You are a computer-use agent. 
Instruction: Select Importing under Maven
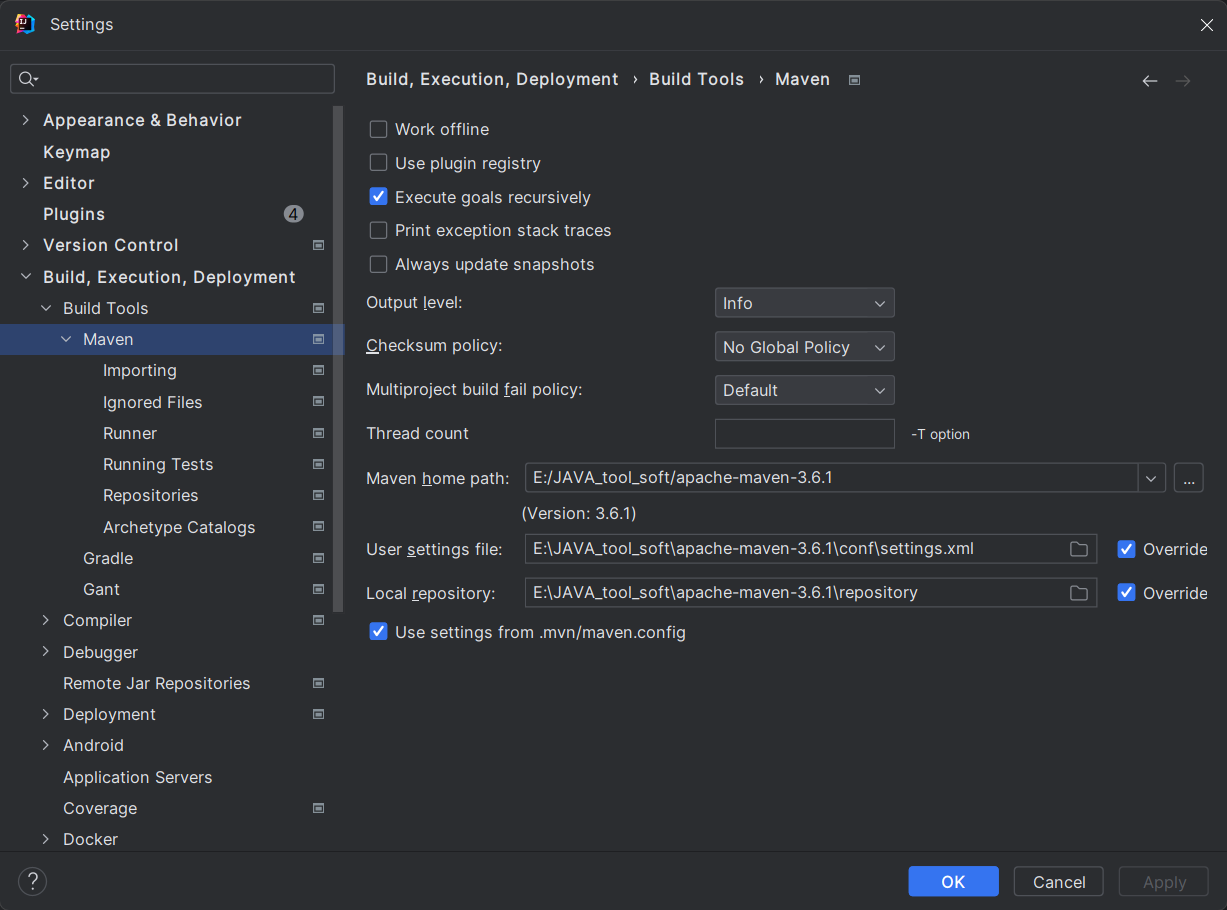[140, 370]
